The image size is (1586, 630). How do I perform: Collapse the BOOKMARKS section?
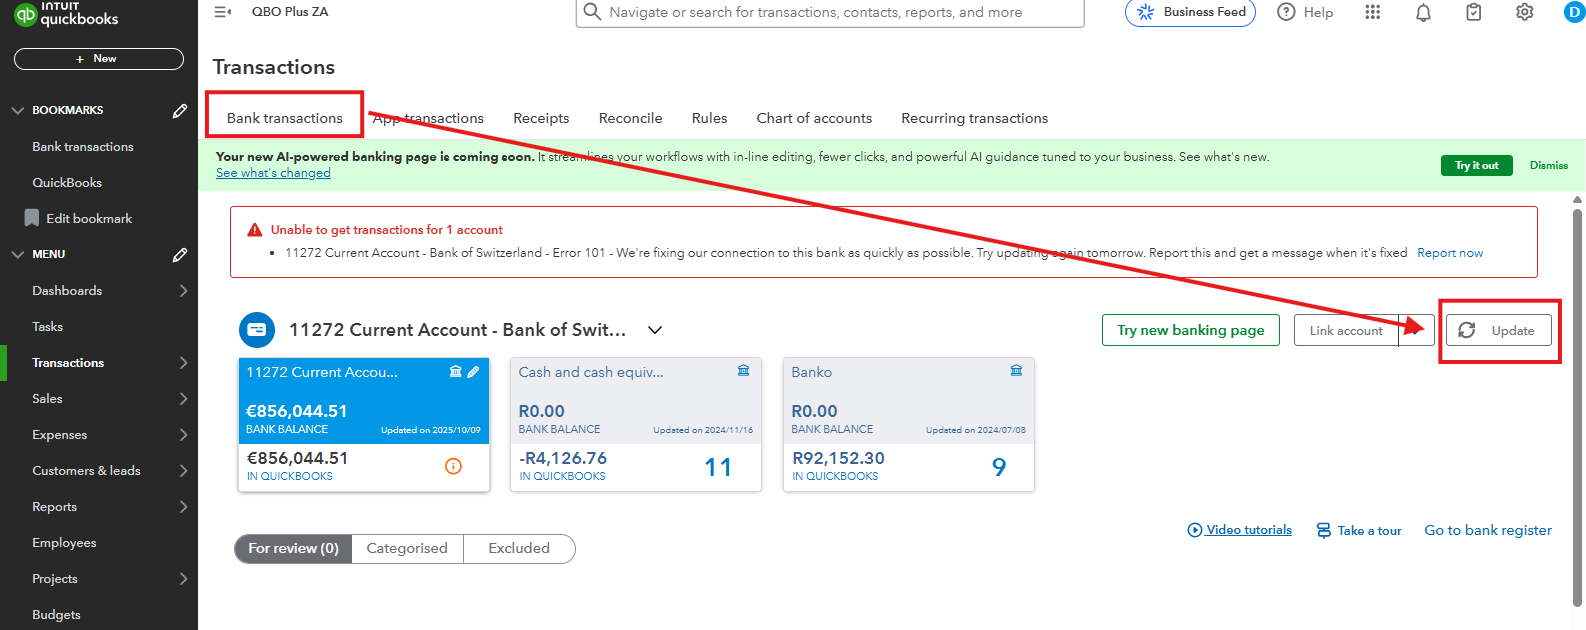(18, 110)
